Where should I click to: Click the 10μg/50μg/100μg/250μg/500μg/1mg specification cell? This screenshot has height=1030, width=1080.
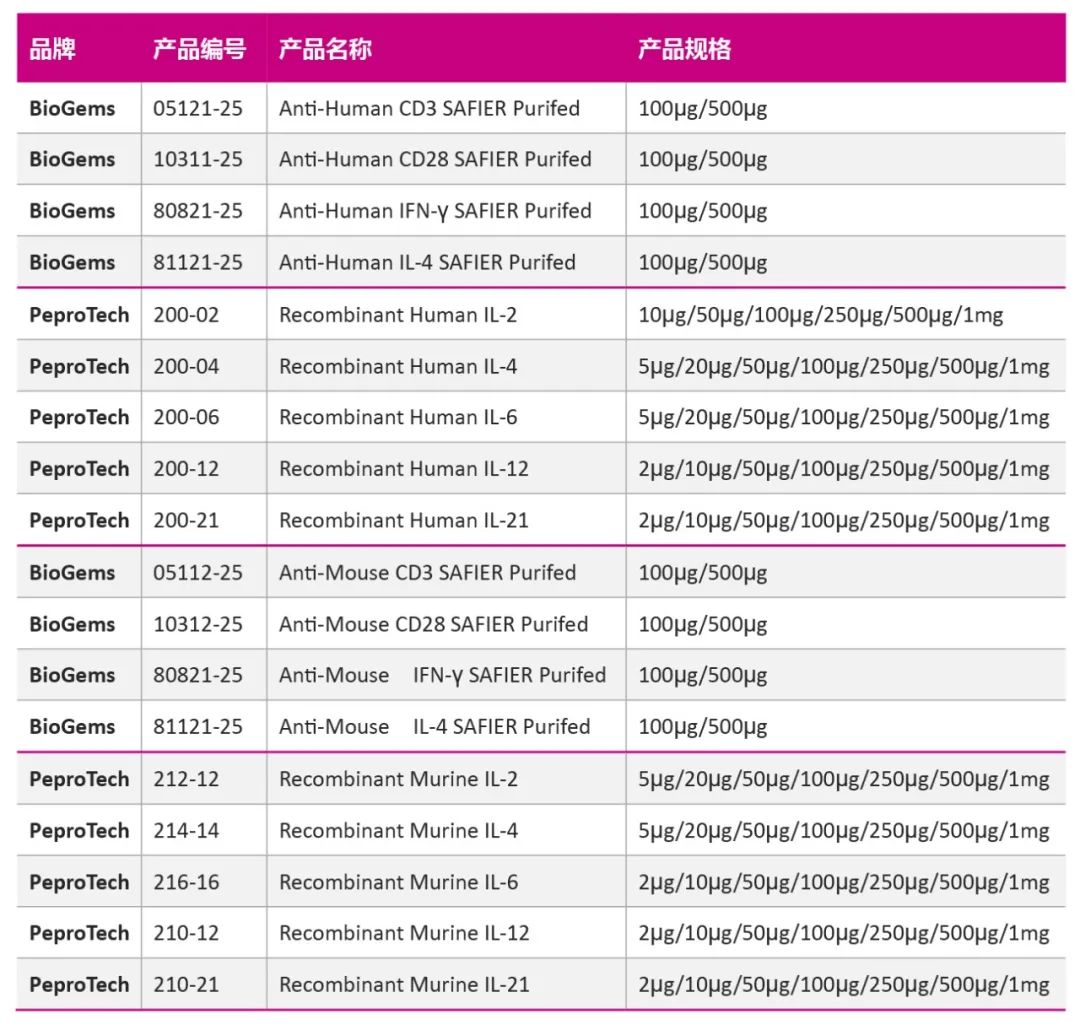click(821, 315)
